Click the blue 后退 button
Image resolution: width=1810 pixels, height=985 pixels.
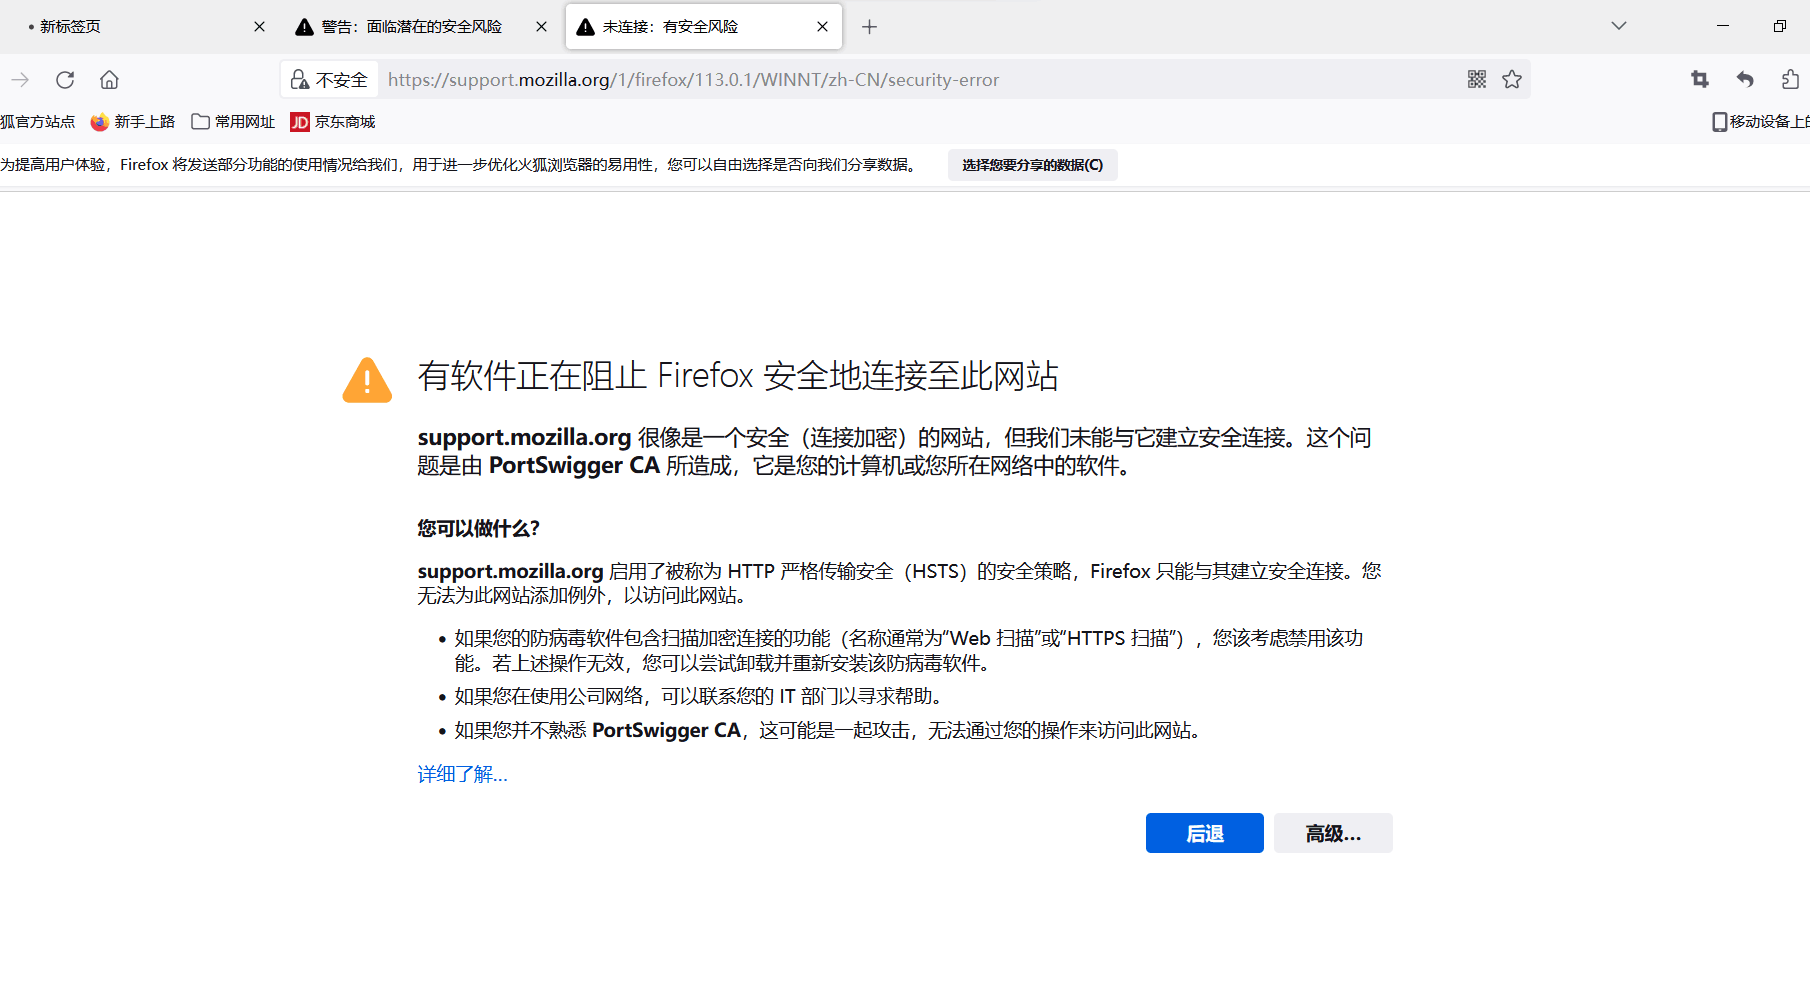click(1204, 833)
